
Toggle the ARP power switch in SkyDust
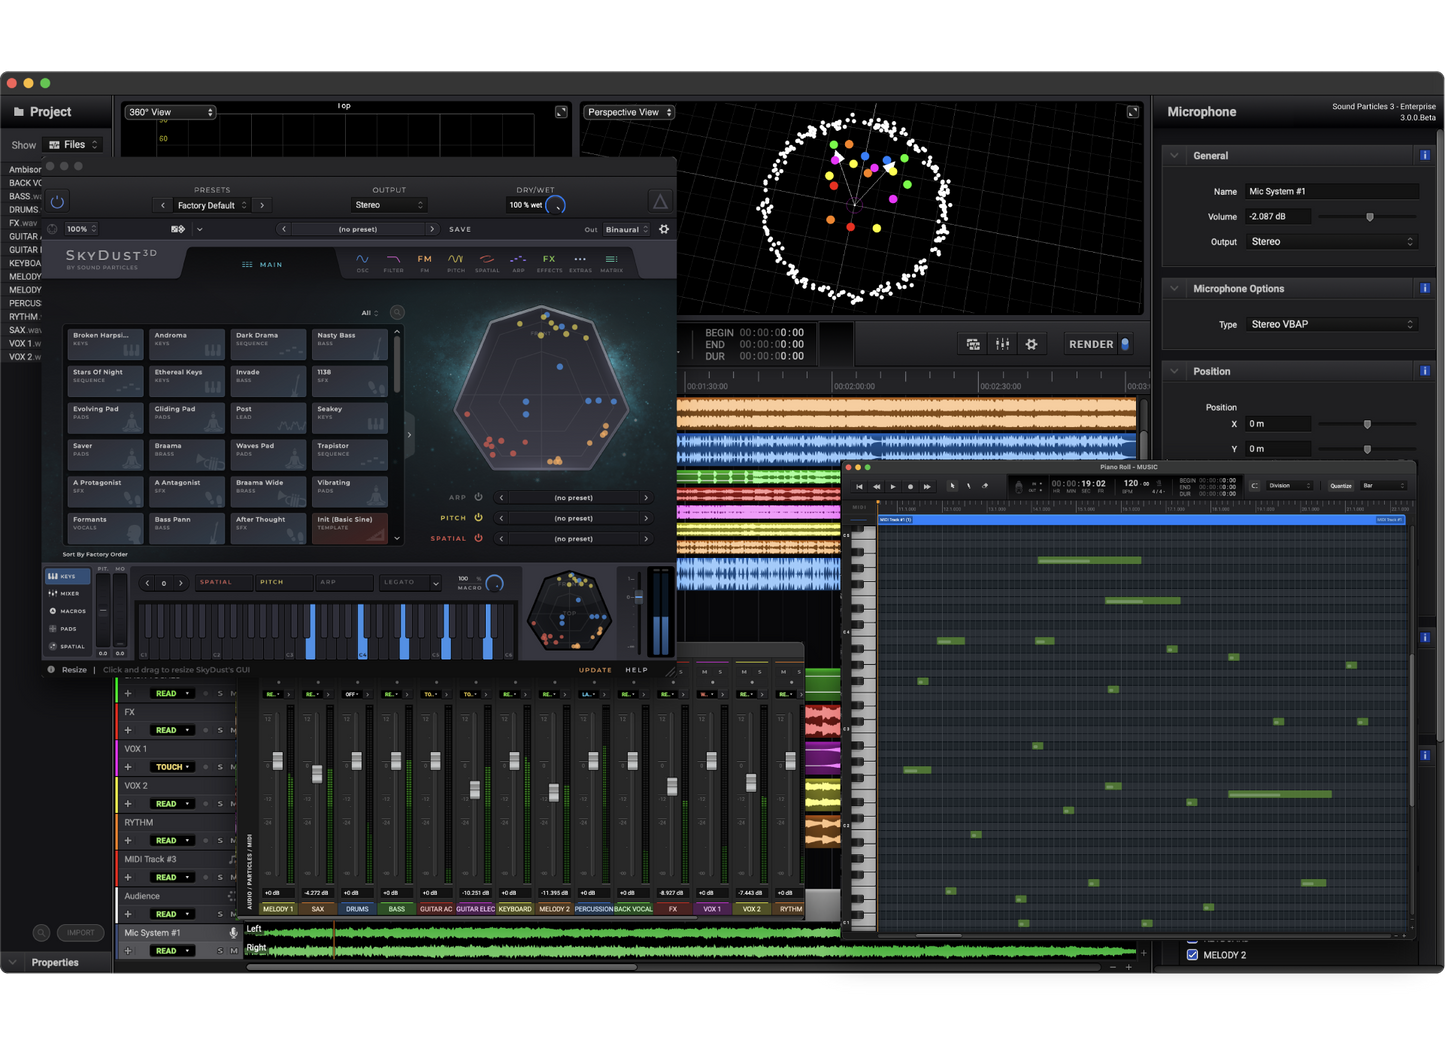tap(478, 497)
